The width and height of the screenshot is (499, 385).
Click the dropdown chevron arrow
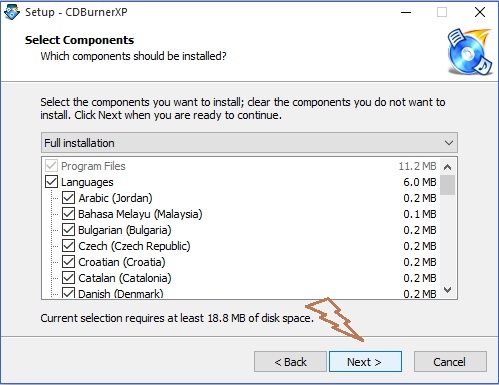coord(449,143)
